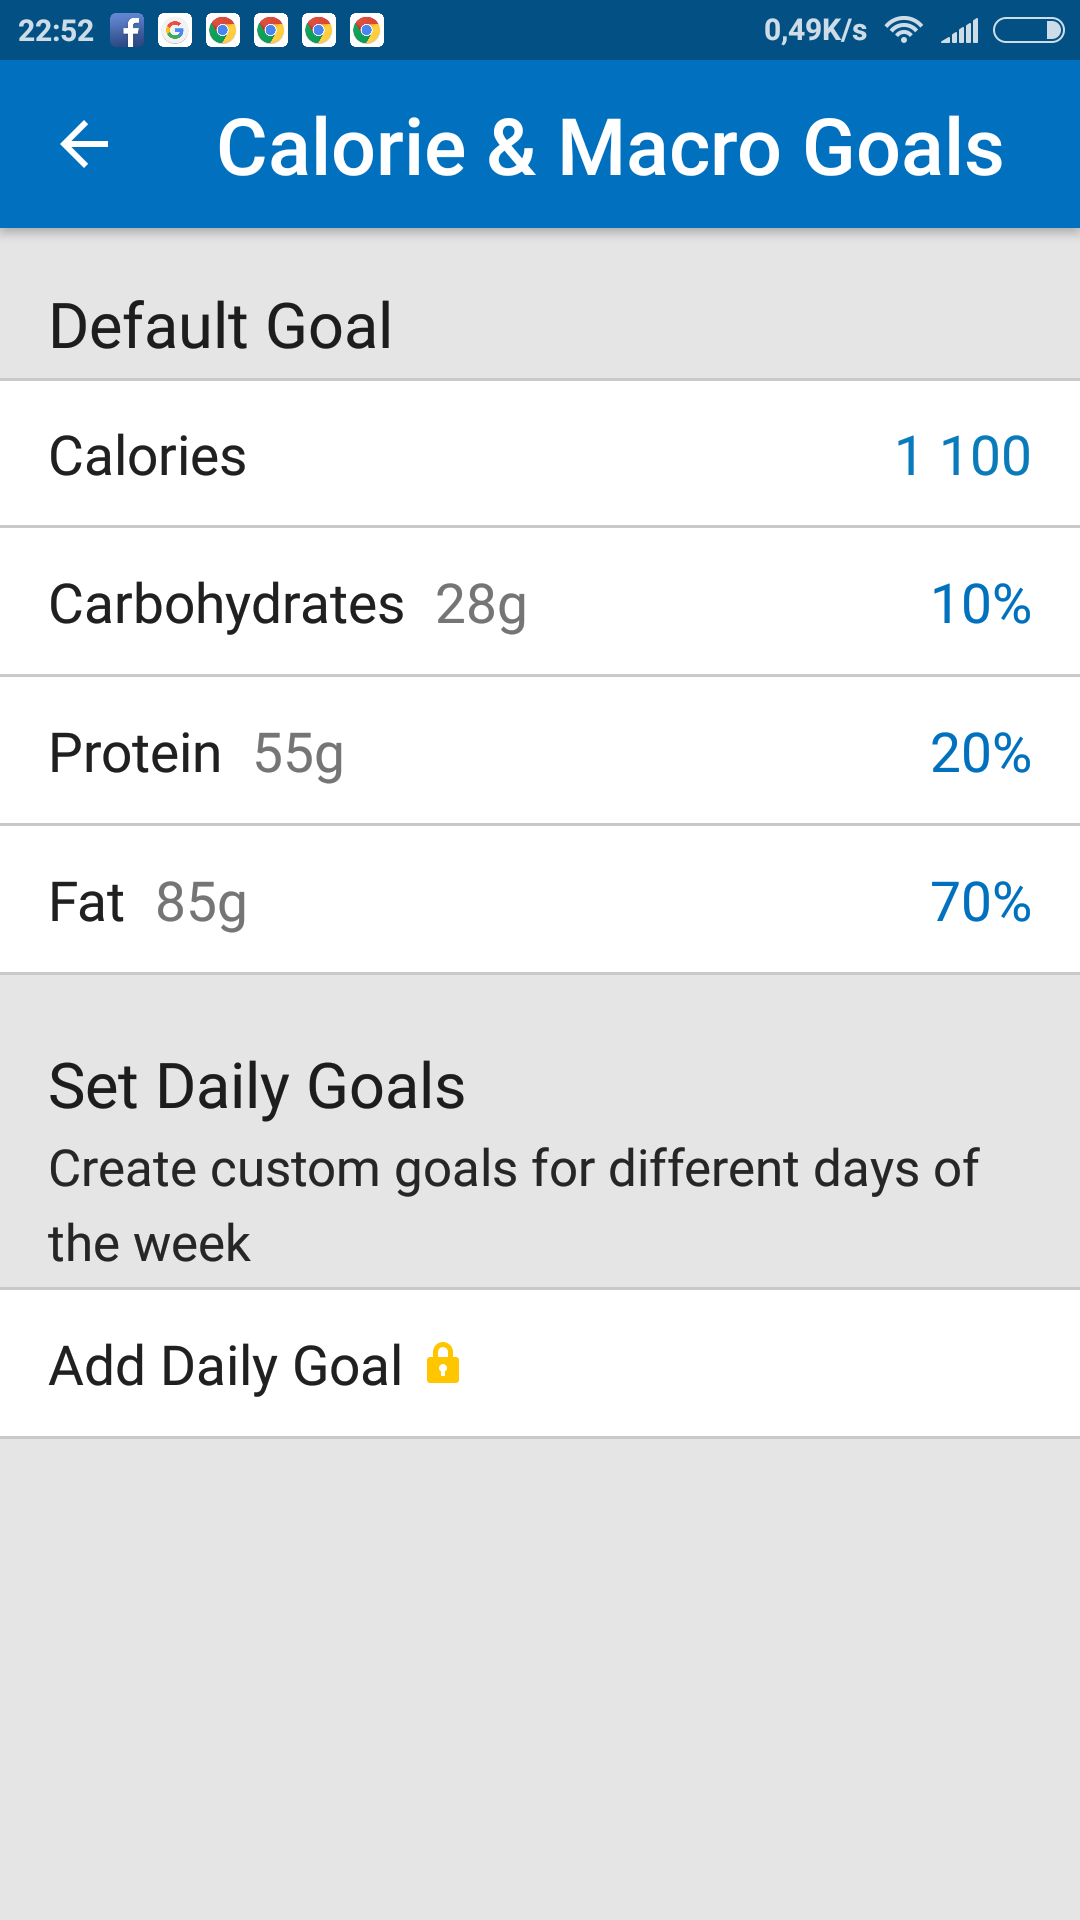
Task: Tap the cellular signal strength icon
Action: 960,31
